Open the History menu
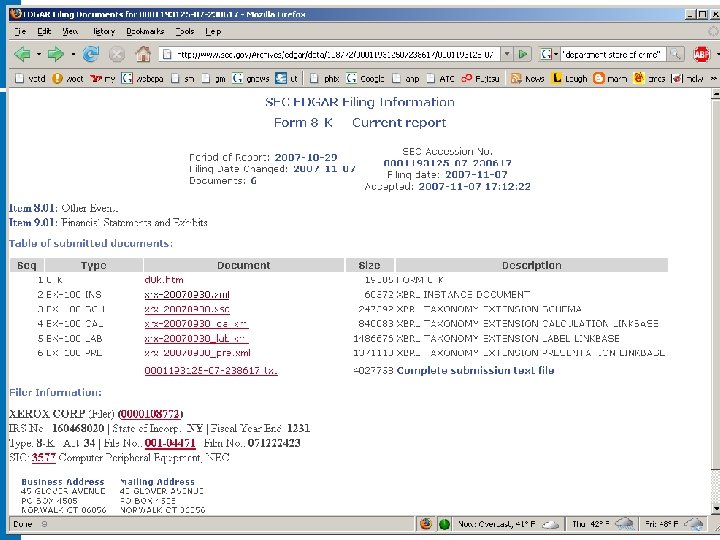 (104, 31)
